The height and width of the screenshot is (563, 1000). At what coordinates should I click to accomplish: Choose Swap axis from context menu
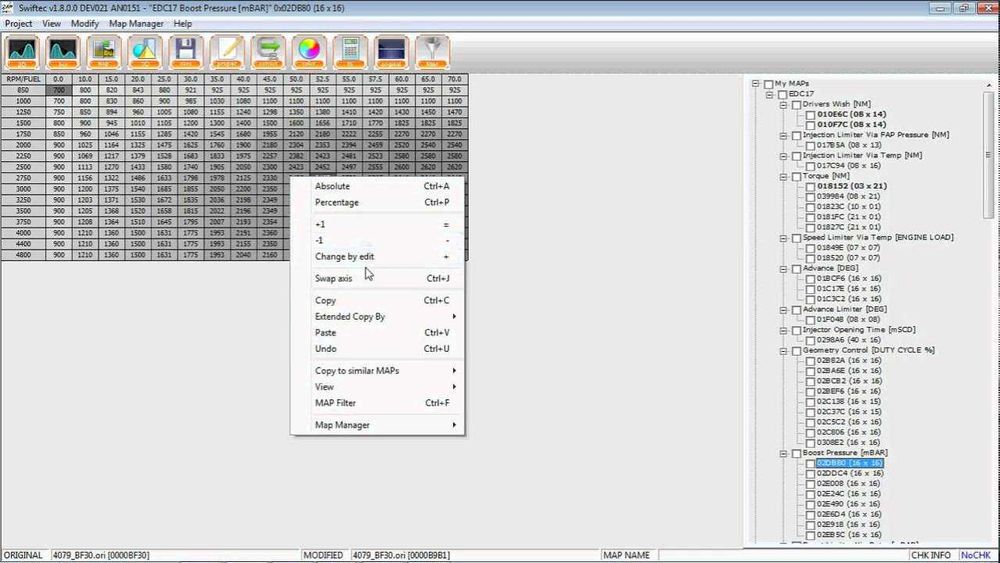378,279
